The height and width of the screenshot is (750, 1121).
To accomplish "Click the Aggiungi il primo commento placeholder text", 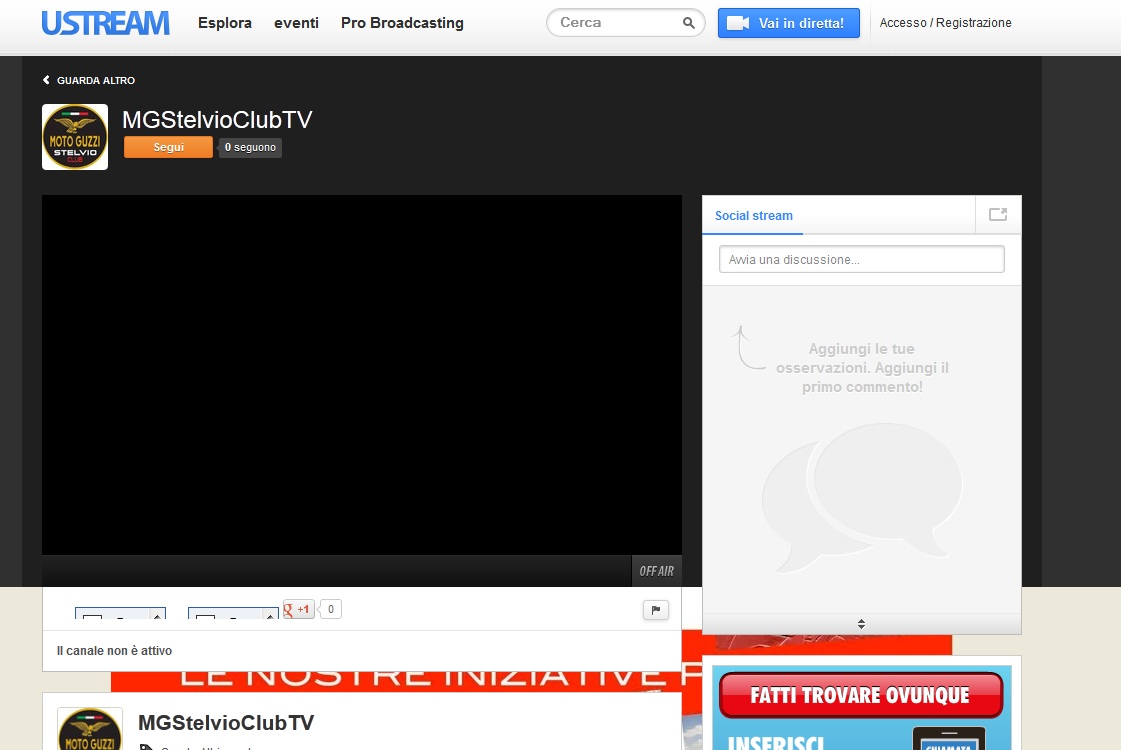I will (862, 367).
